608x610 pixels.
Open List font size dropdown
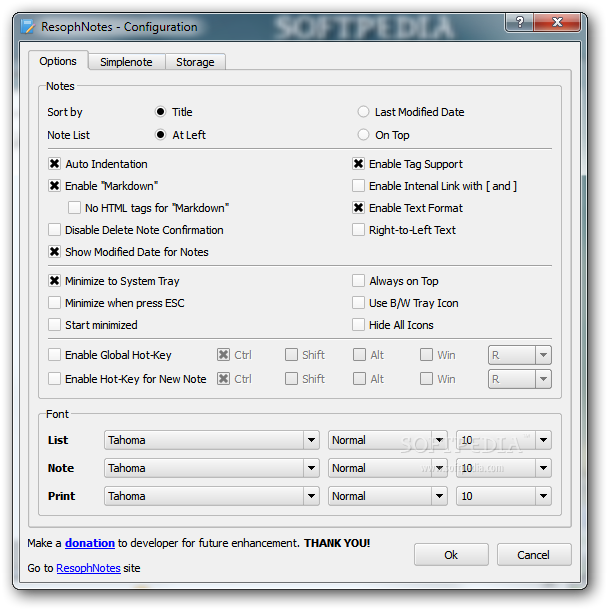pos(504,440)
